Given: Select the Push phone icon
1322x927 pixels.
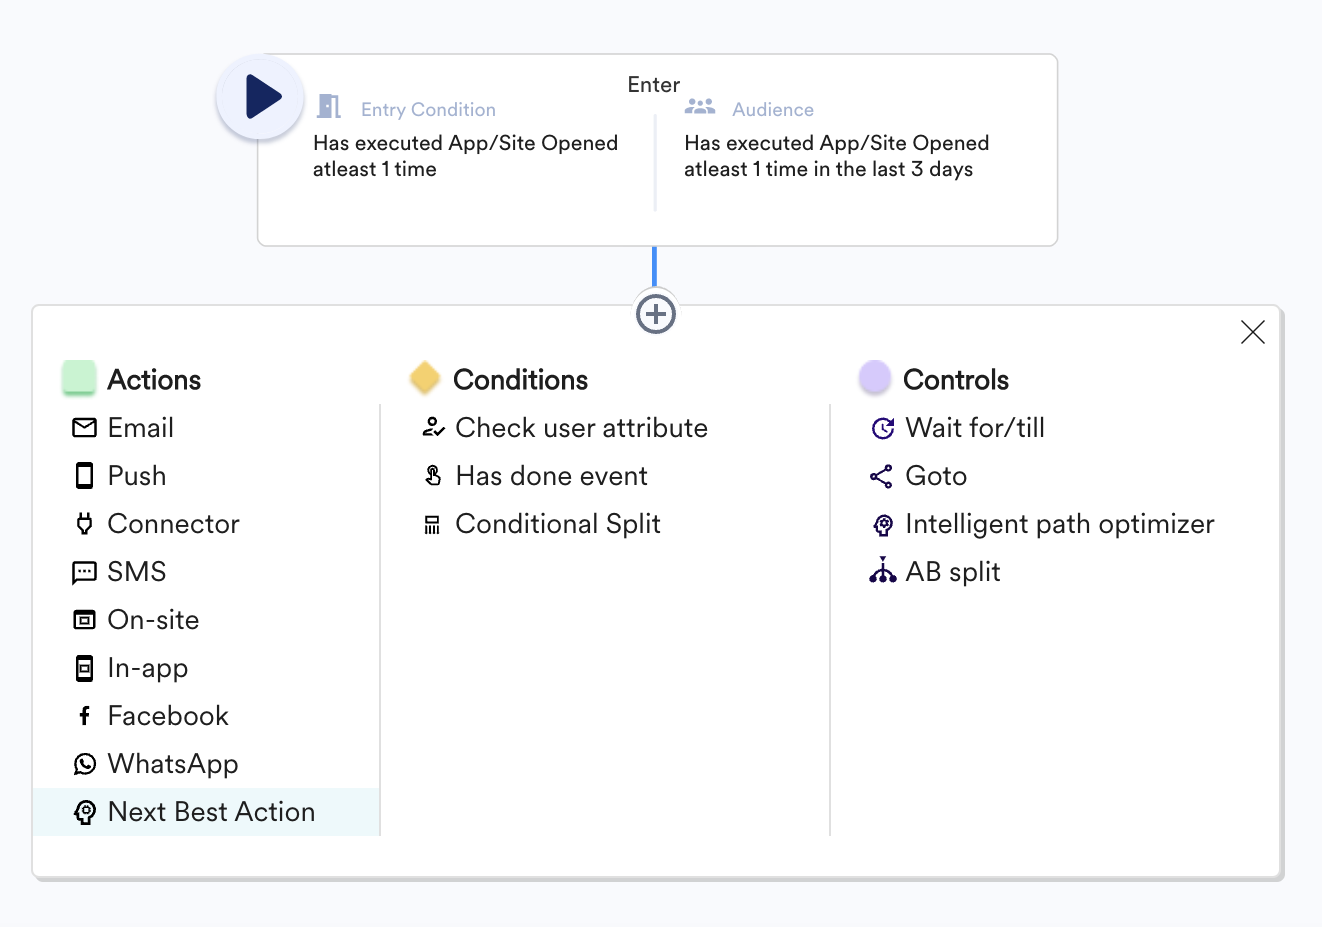Looking at the screenshot, I should [x=85, y=476].
